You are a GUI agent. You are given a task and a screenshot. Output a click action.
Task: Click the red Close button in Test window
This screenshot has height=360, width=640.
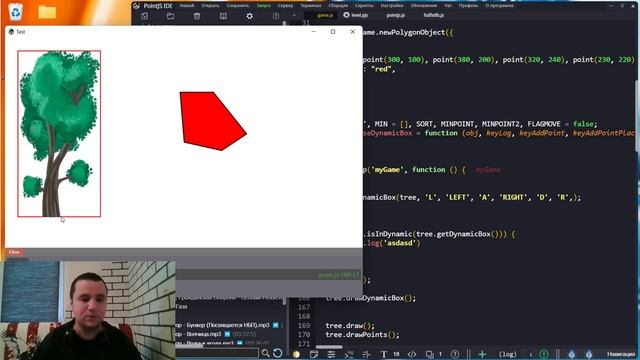tap(14, 252)
